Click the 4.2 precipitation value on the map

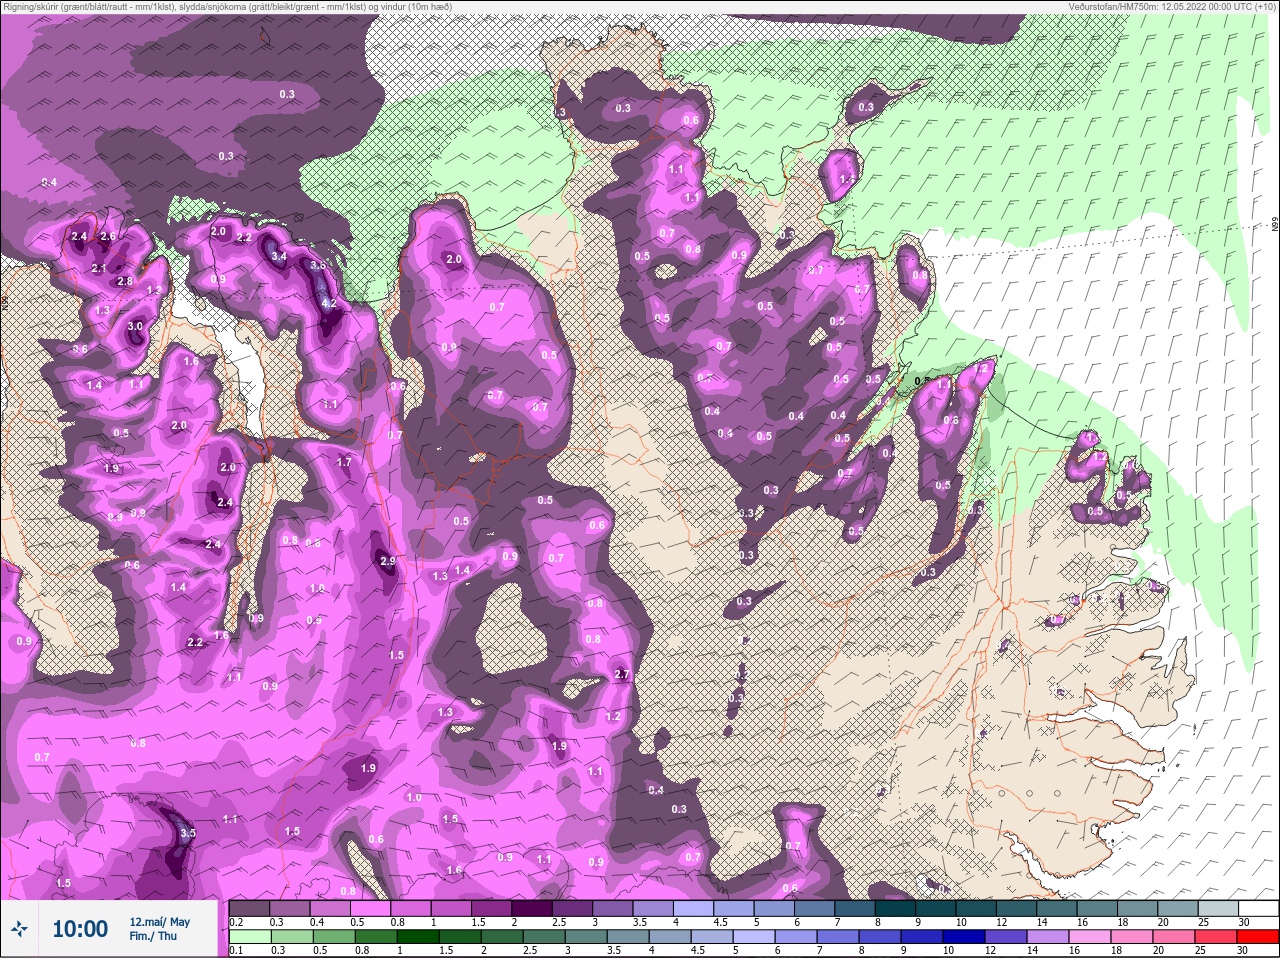tap(327, 303)
